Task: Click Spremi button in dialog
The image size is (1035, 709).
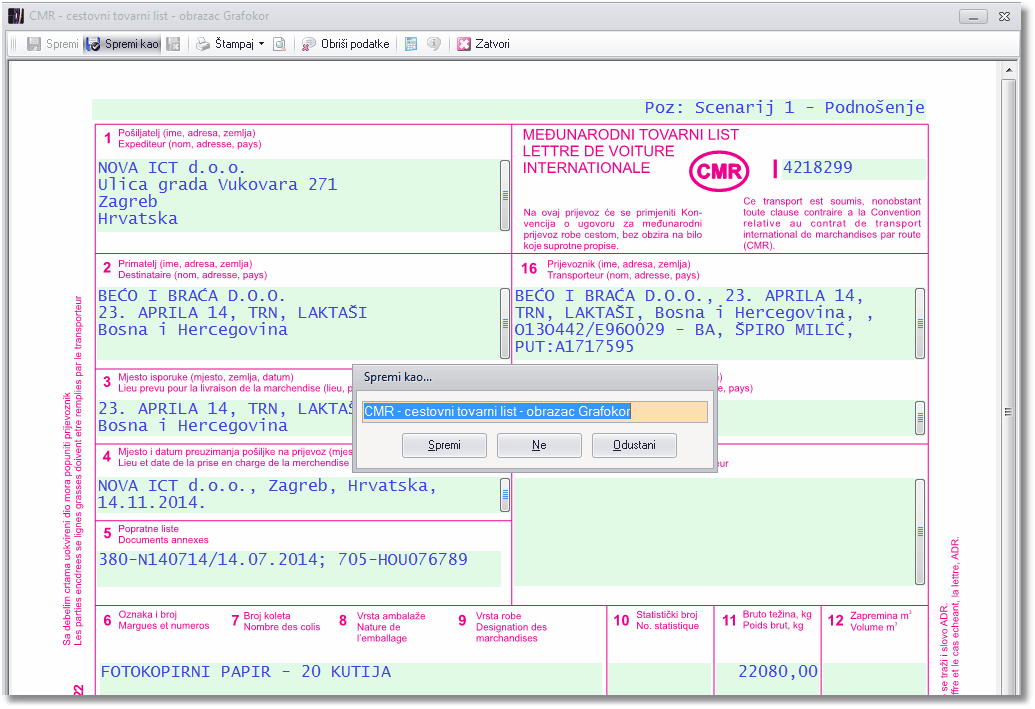Action: tap(444, 446)
